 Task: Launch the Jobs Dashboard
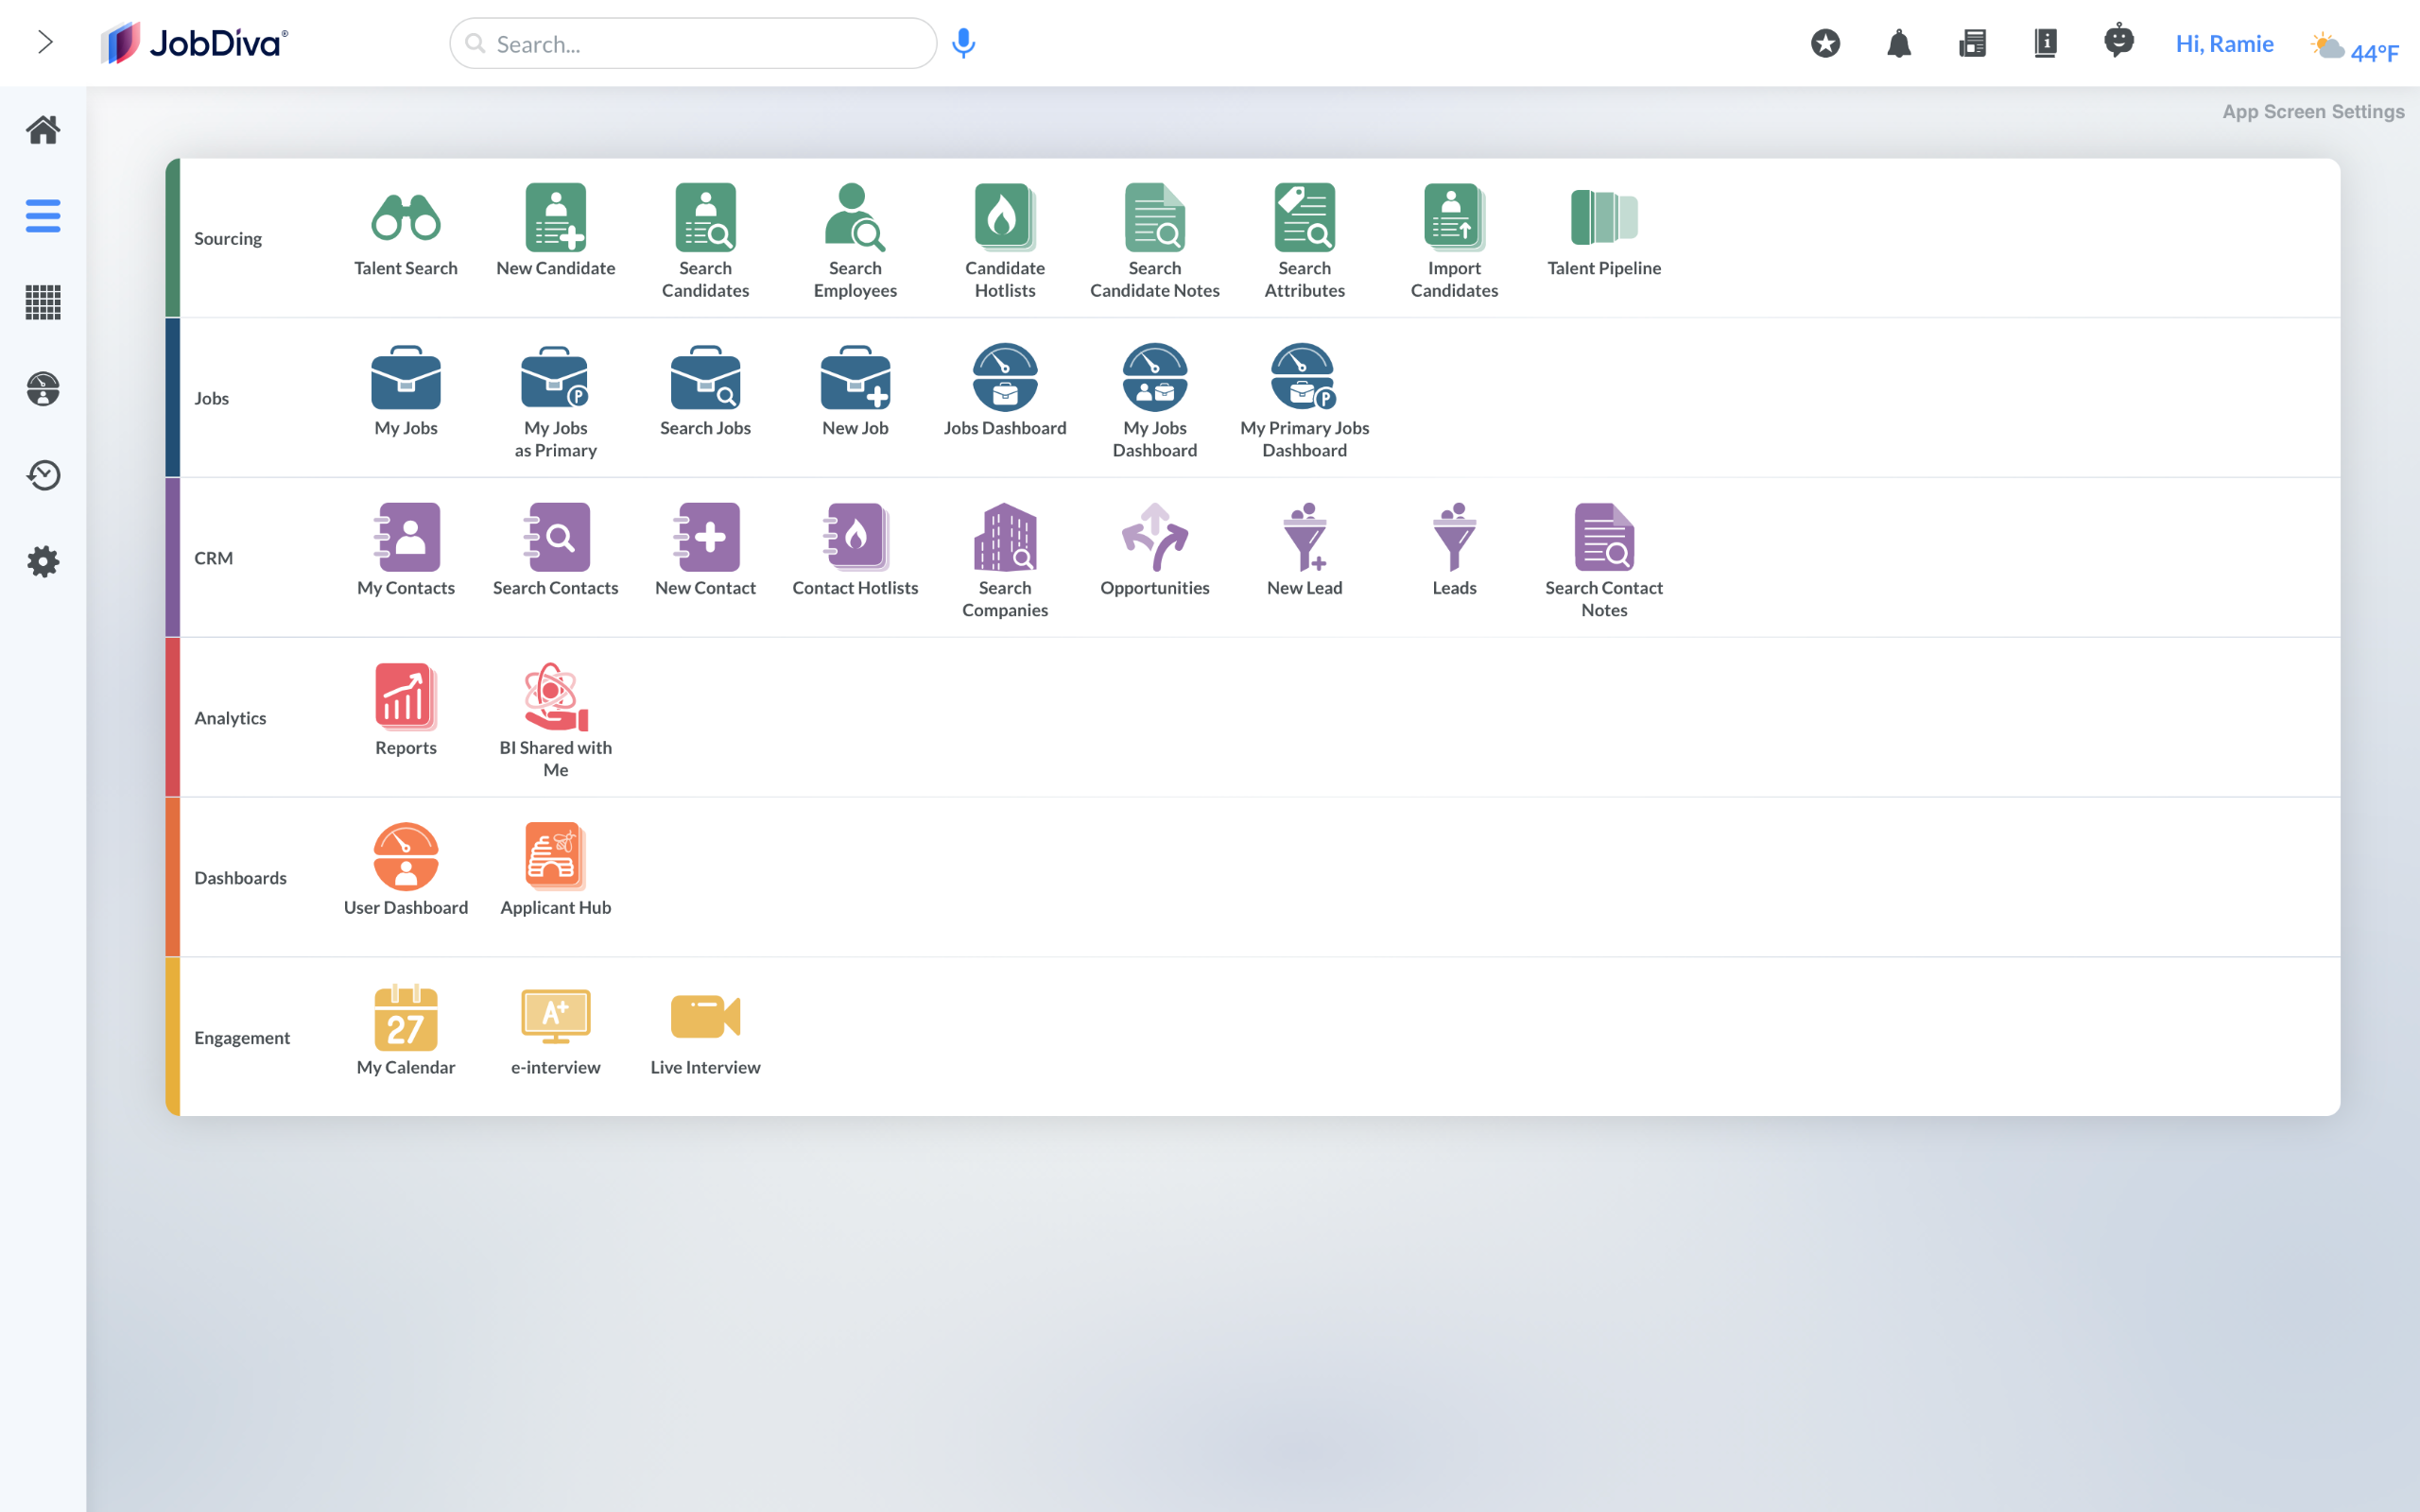1004,378
